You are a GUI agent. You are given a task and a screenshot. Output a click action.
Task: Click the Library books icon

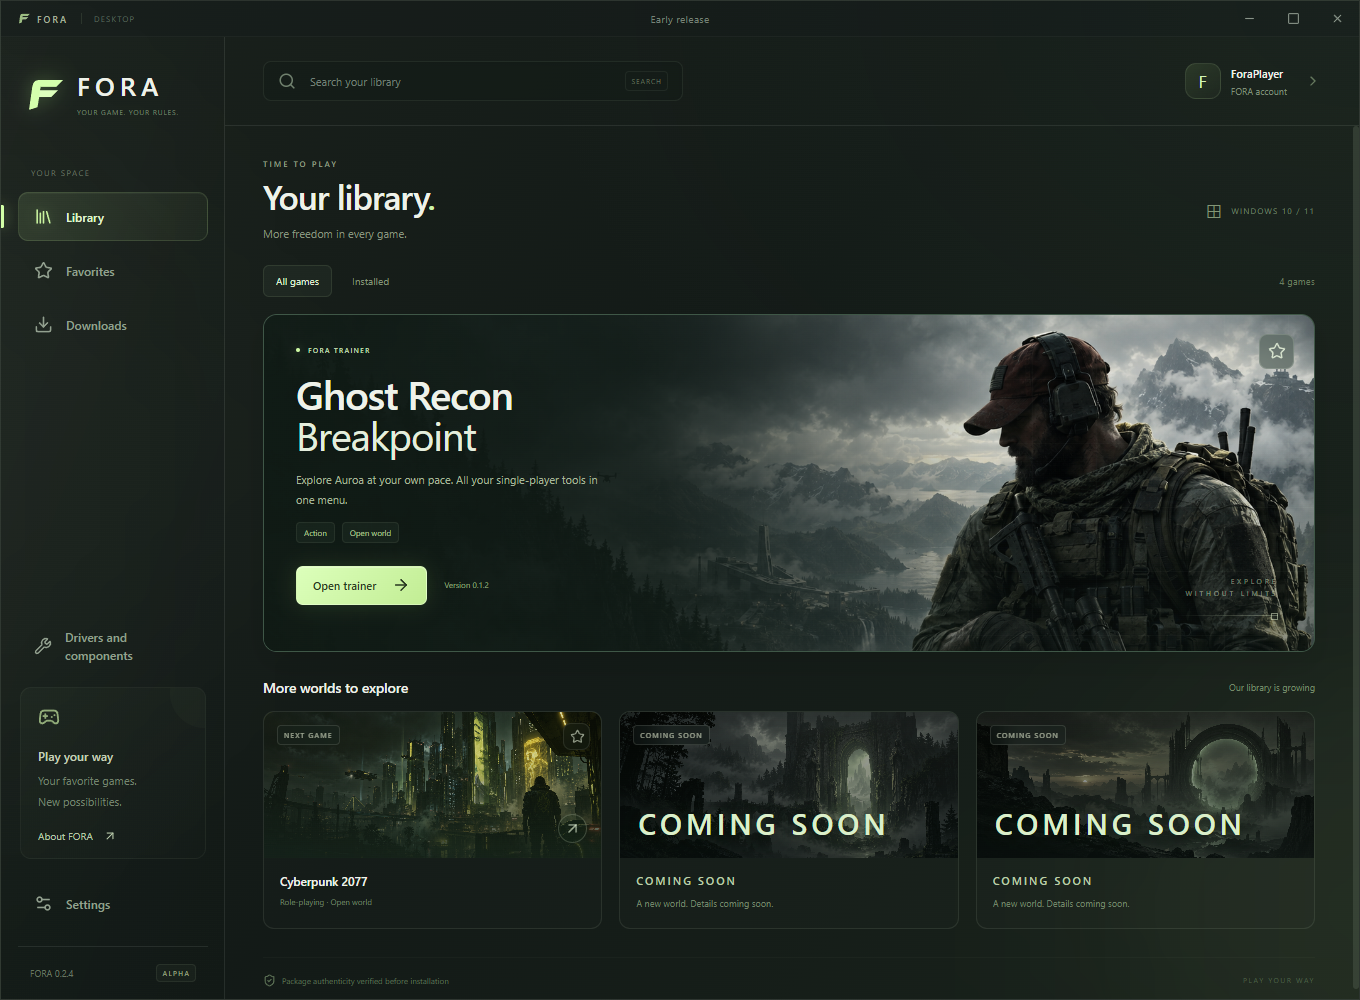click(x=43, y=217)
